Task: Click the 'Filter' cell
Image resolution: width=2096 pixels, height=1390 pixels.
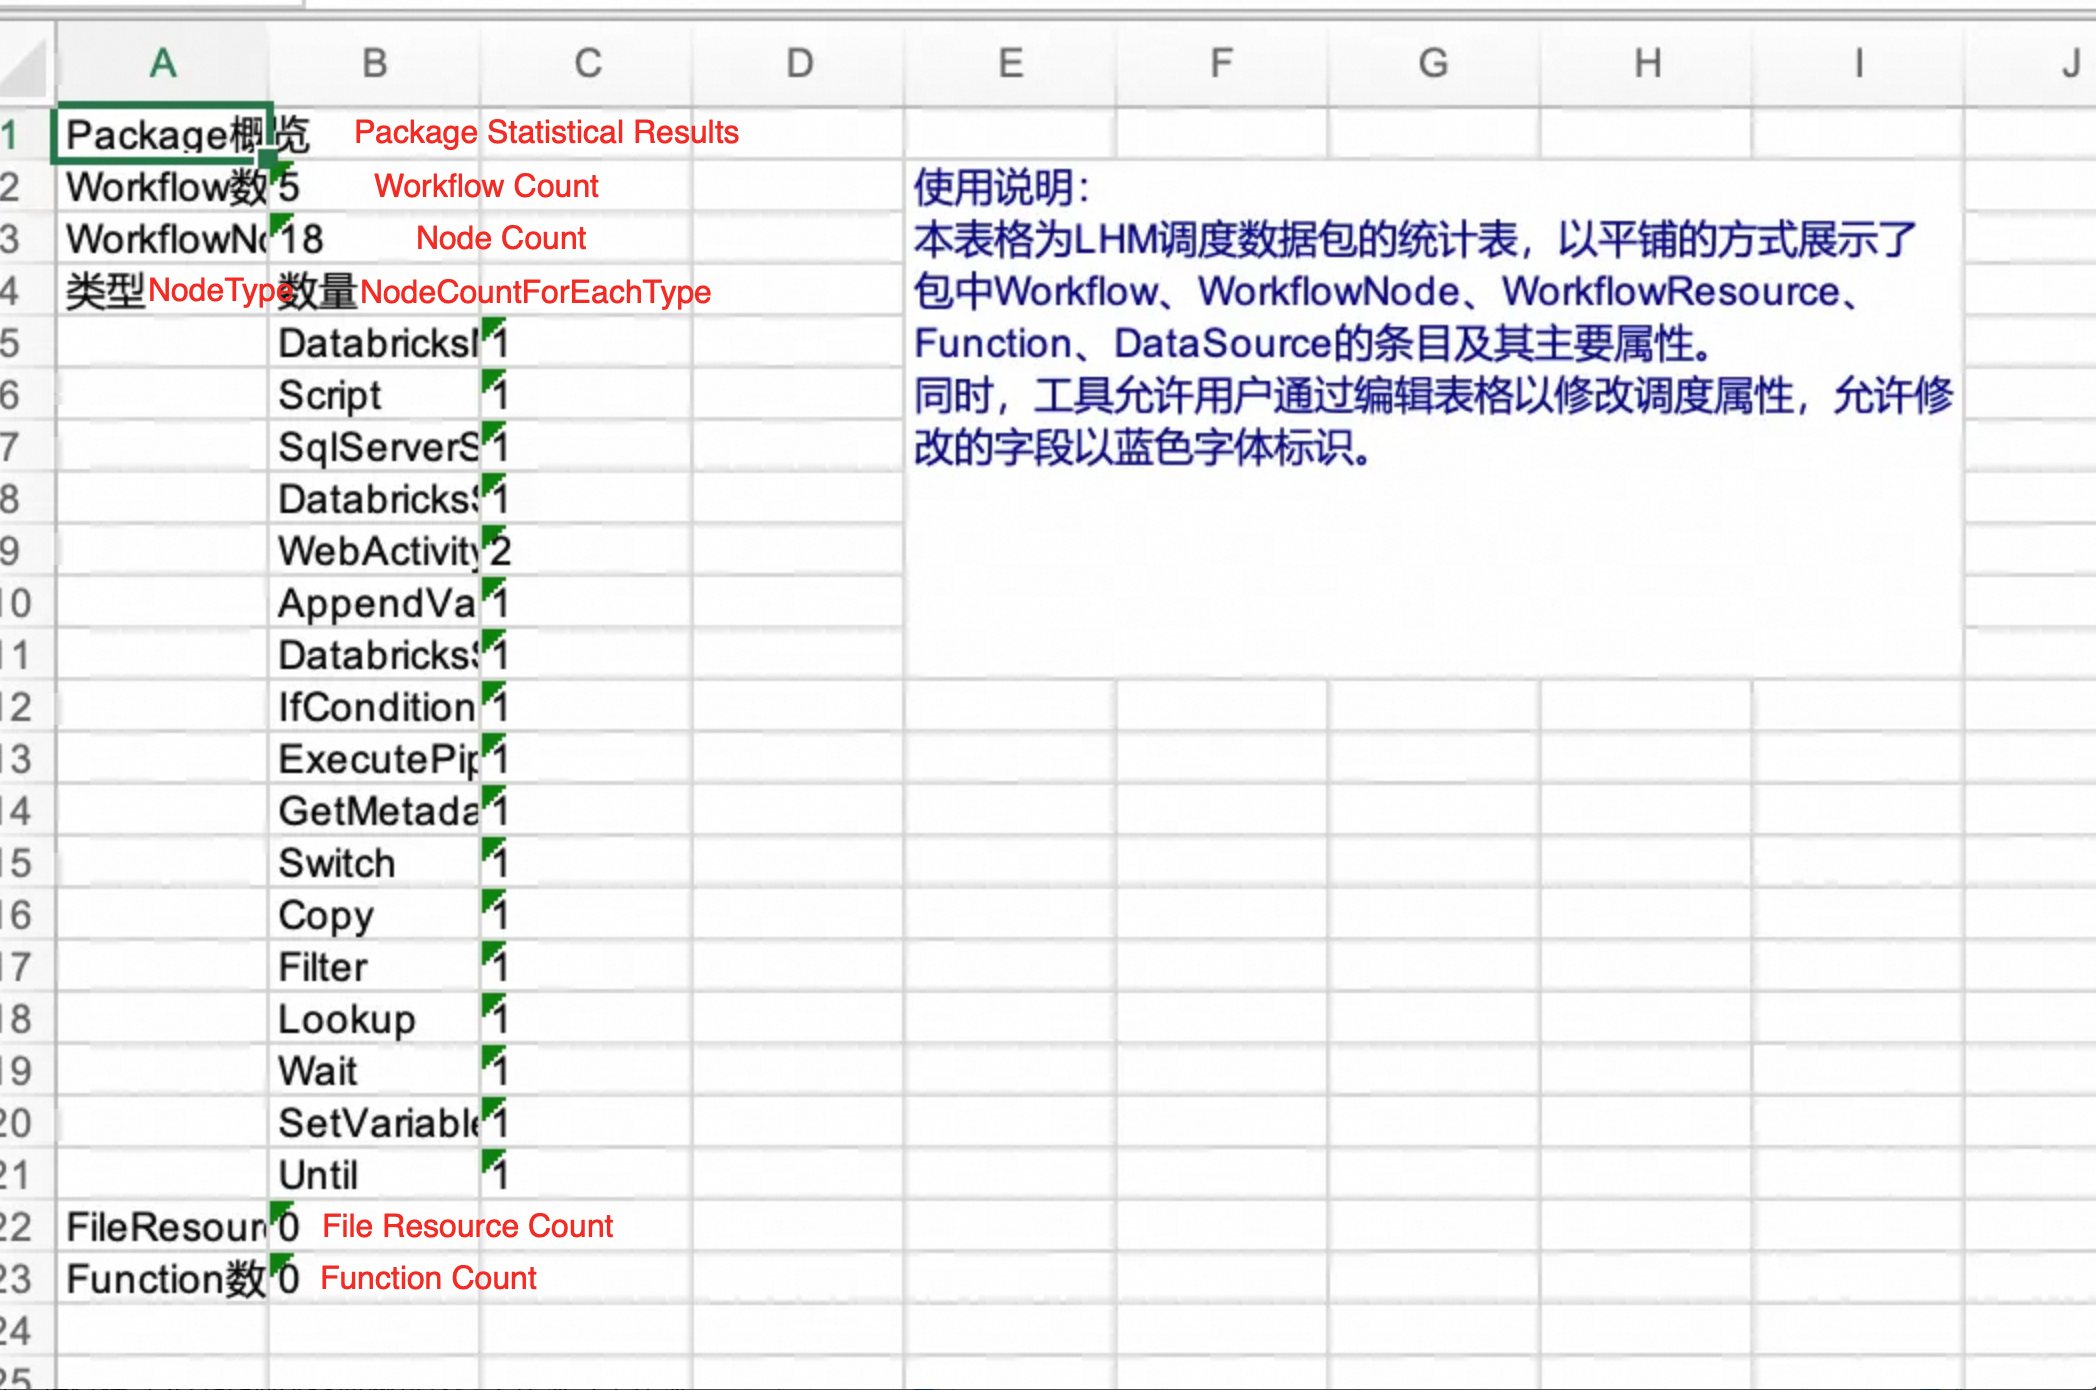Action: tap(374, 966)
